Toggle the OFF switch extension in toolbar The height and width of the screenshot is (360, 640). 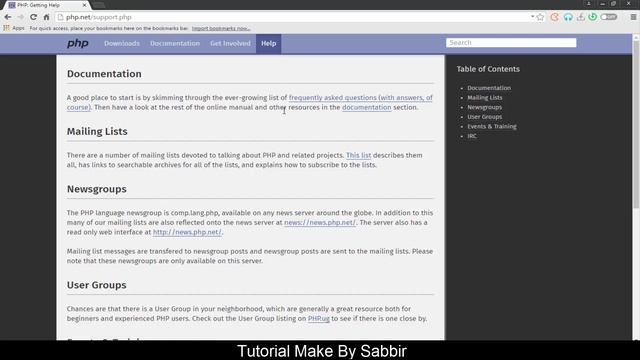pyautogui.click(x=609, y=17)
